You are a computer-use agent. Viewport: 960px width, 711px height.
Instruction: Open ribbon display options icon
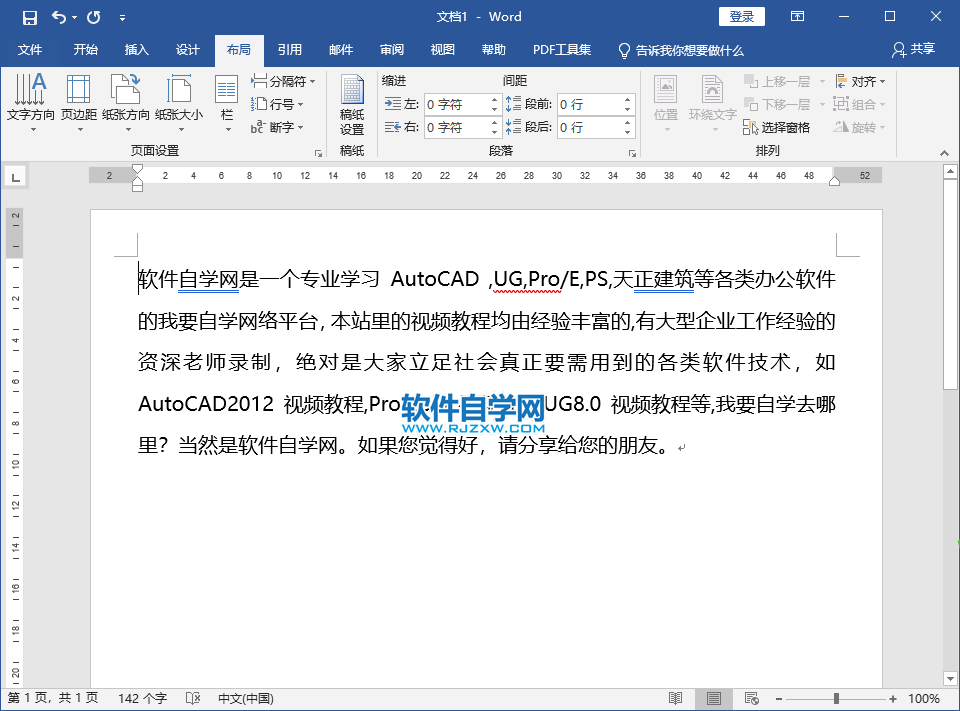point(797,17)
